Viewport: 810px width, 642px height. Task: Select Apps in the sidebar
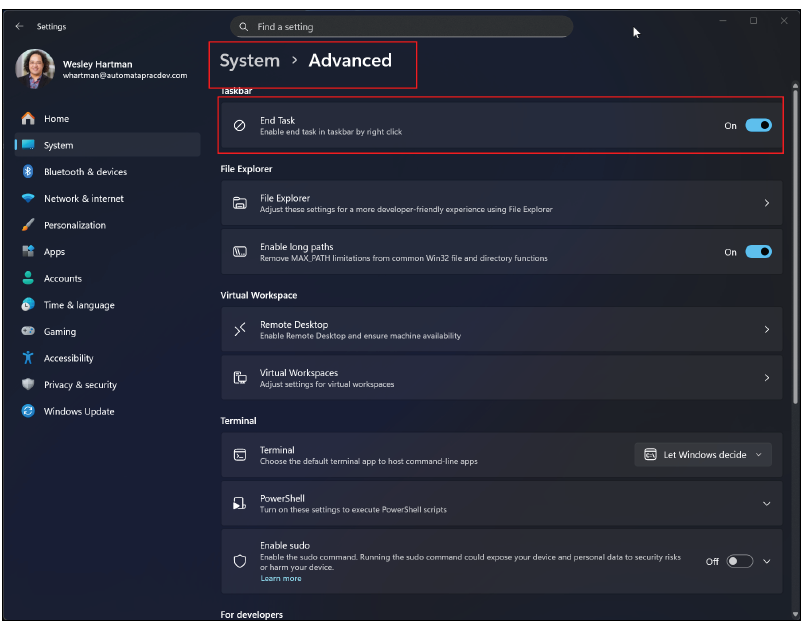coord(54,252)
